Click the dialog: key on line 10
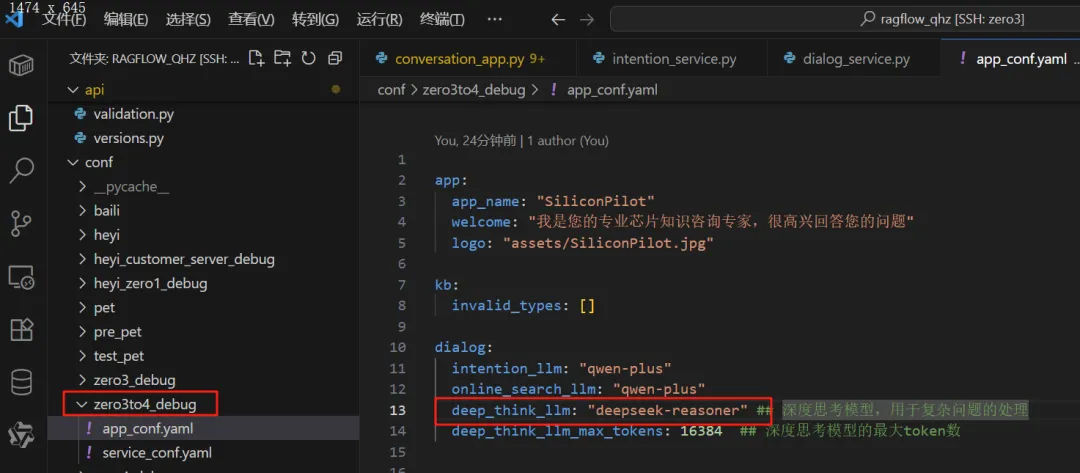 tap(464, 348)
